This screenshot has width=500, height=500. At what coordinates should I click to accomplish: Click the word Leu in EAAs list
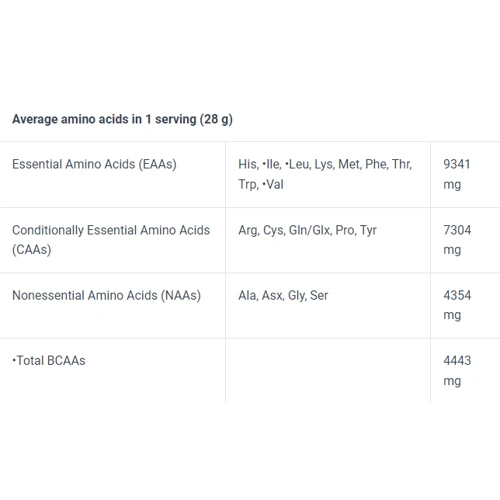[x=300, y=164]
